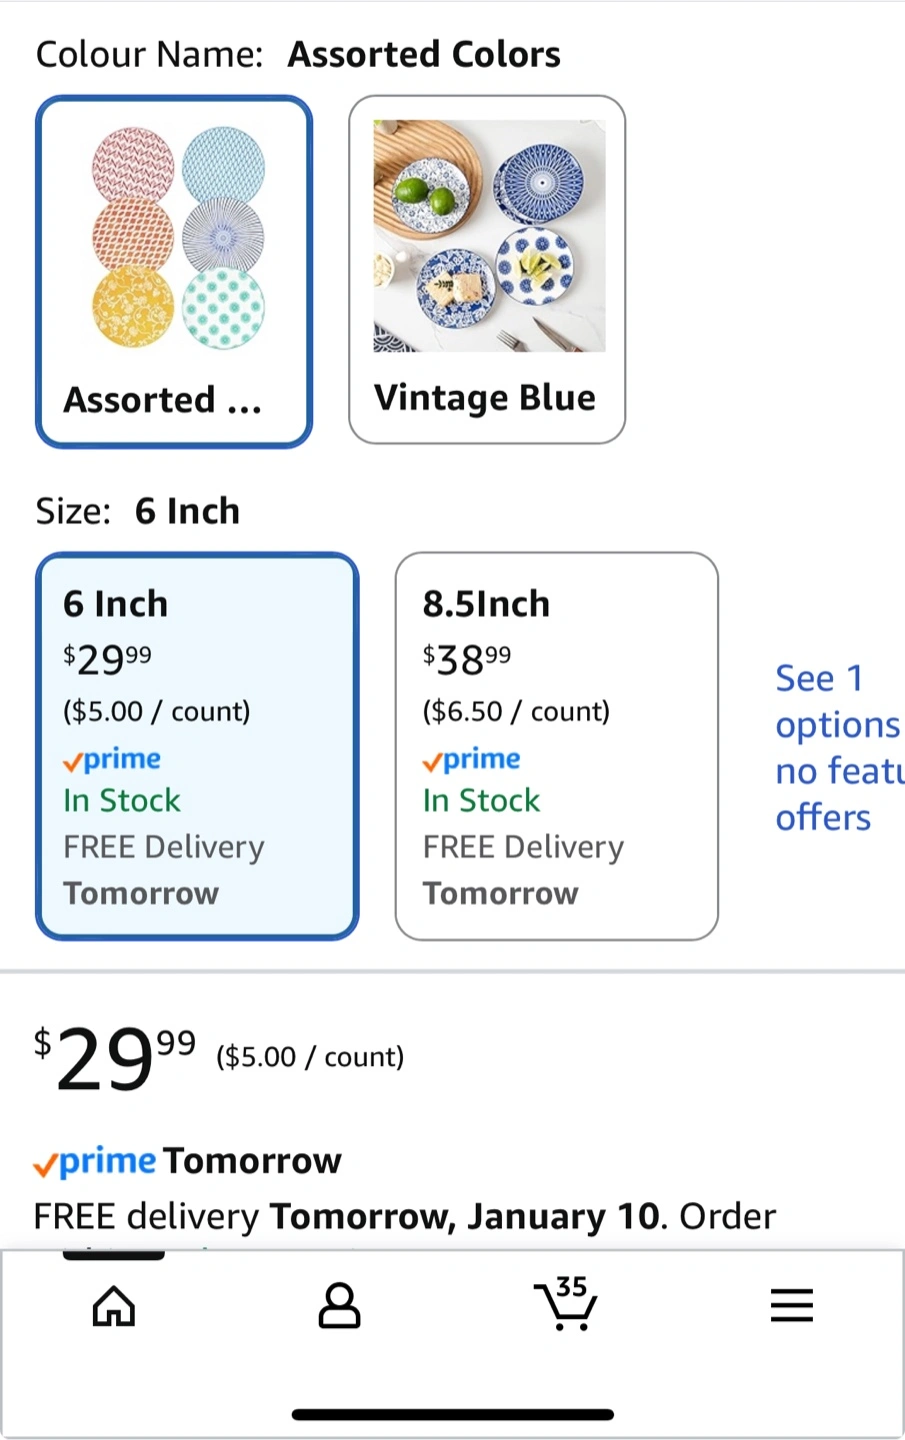905x1440 pixels.
Task: Tap the 'In Stock' text for 8.5Inch
Action: (481, 801)
